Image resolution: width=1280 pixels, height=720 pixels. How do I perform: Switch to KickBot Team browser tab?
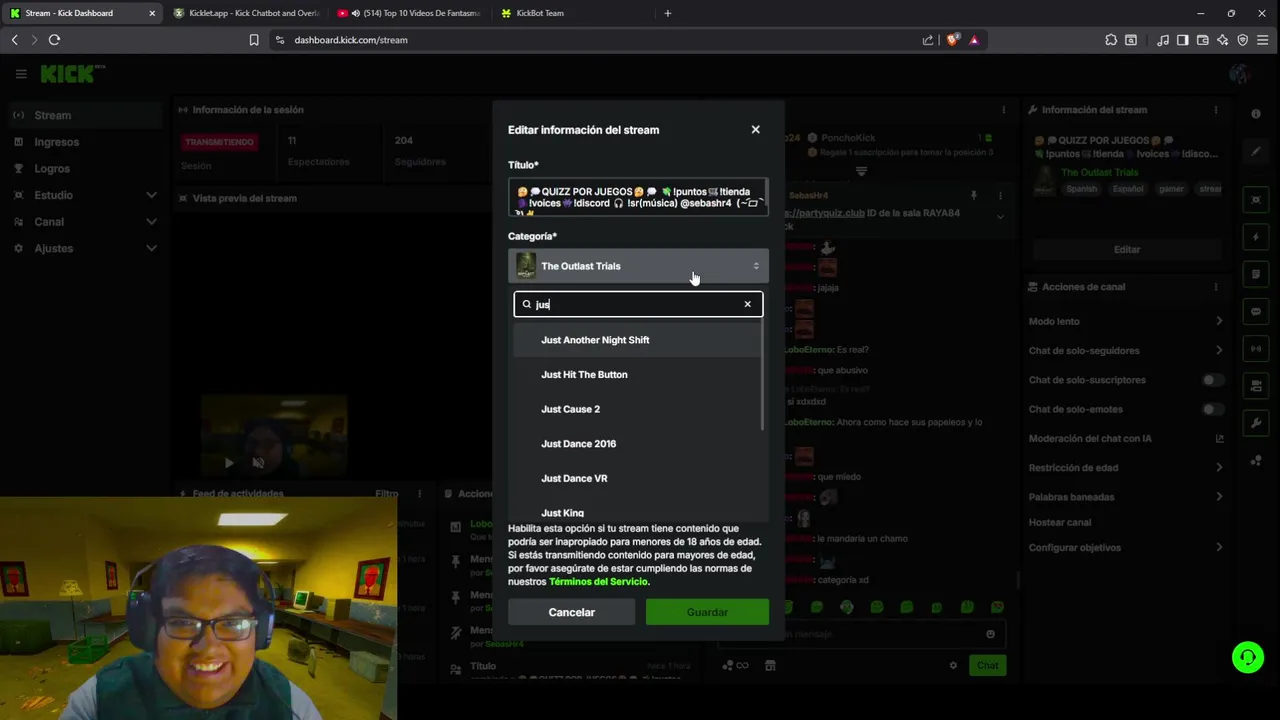click(x=572, y=13)
